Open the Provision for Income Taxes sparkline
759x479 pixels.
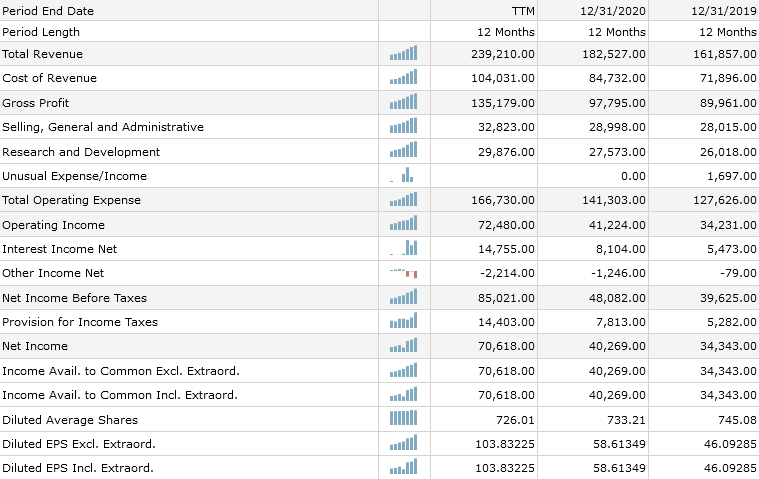404,322
